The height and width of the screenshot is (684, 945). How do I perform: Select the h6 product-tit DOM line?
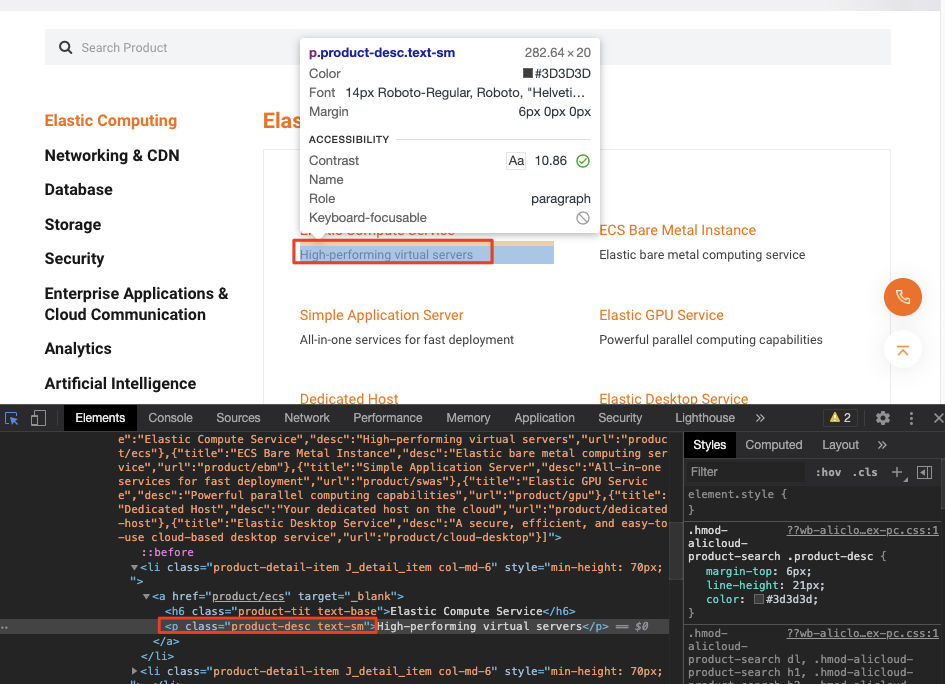coord(370,611)
